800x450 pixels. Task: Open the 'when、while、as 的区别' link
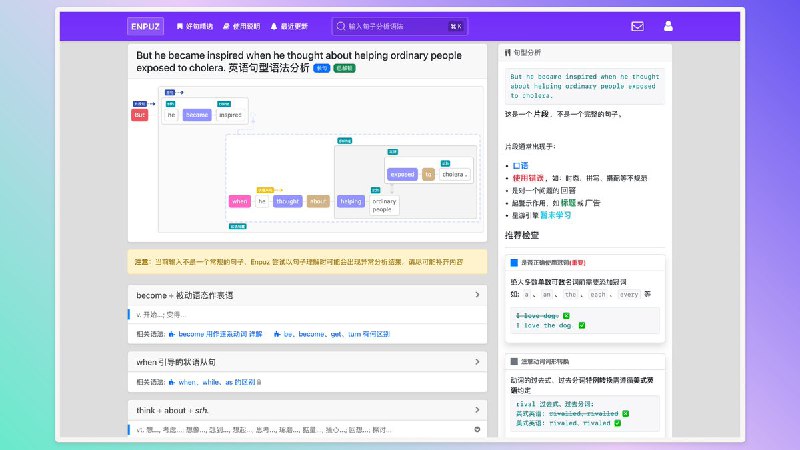tap(219, 382)
